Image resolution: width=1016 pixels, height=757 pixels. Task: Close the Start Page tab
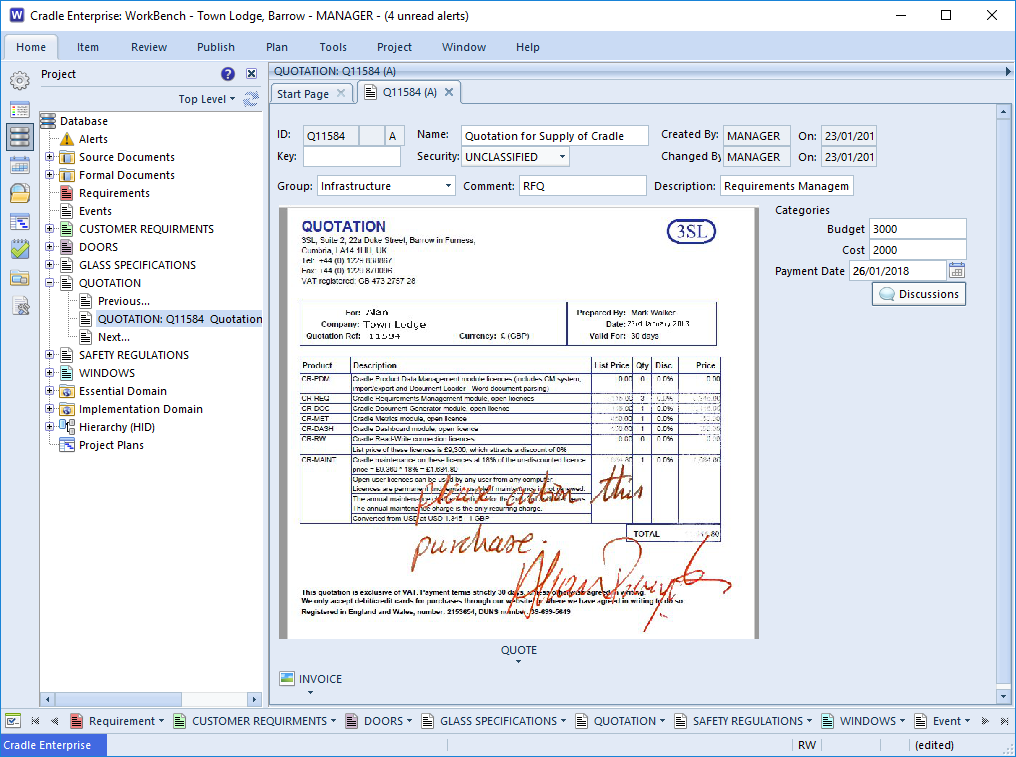[341, 93]
